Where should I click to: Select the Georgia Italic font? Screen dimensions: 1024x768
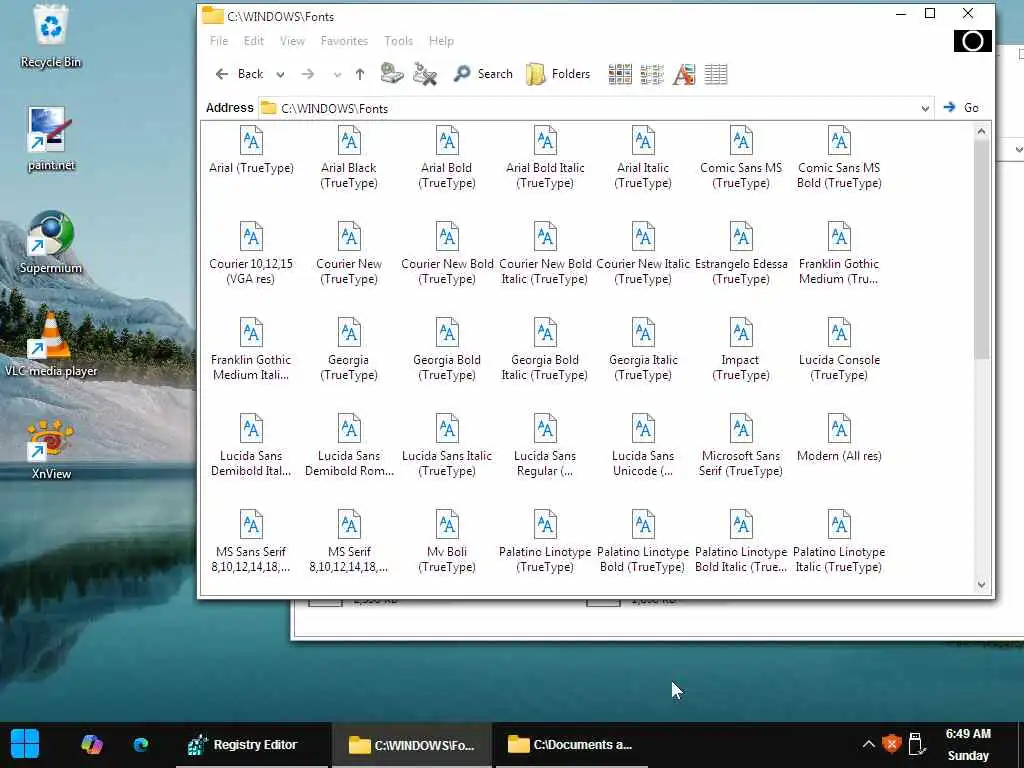(x=643, y=349)
